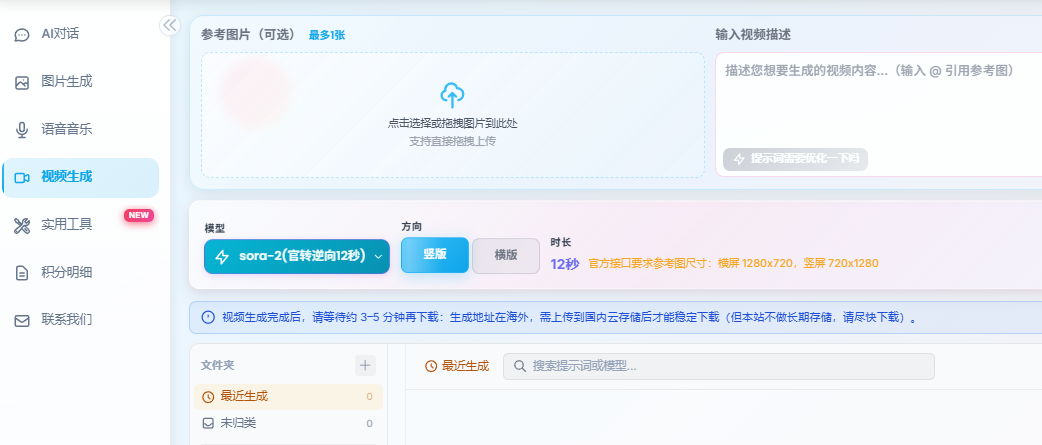This screenshot has width=1042, height=445.
Task: Focus the video description text box
Action: click(879, 114)
